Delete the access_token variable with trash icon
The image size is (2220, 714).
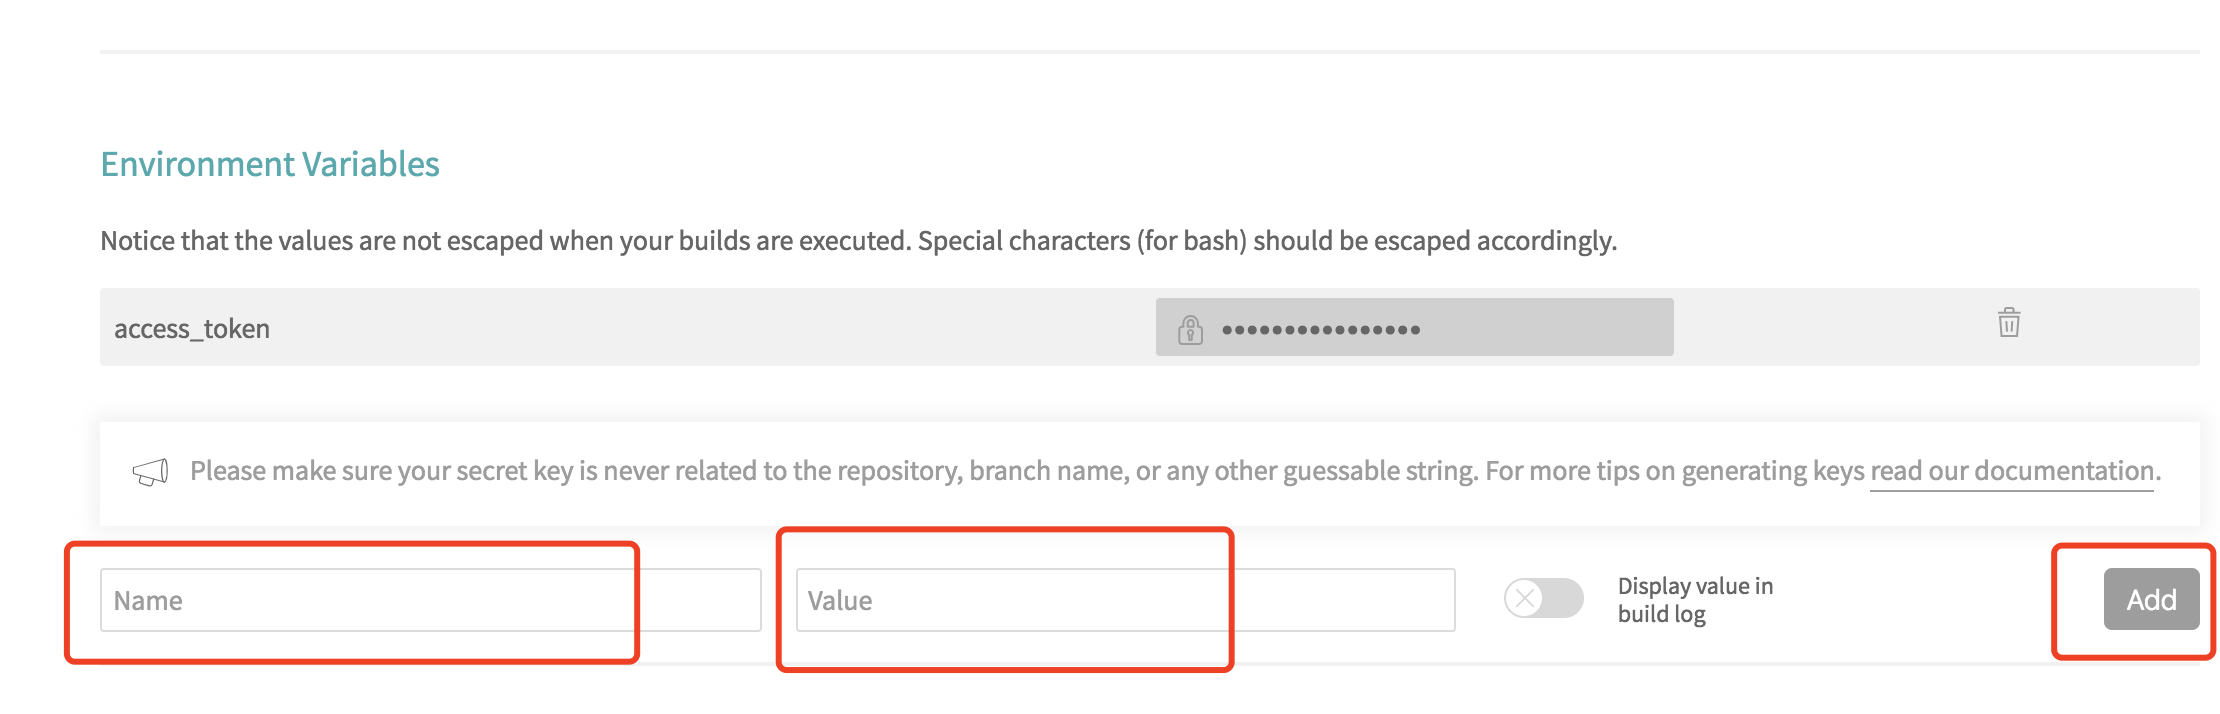2008,323
